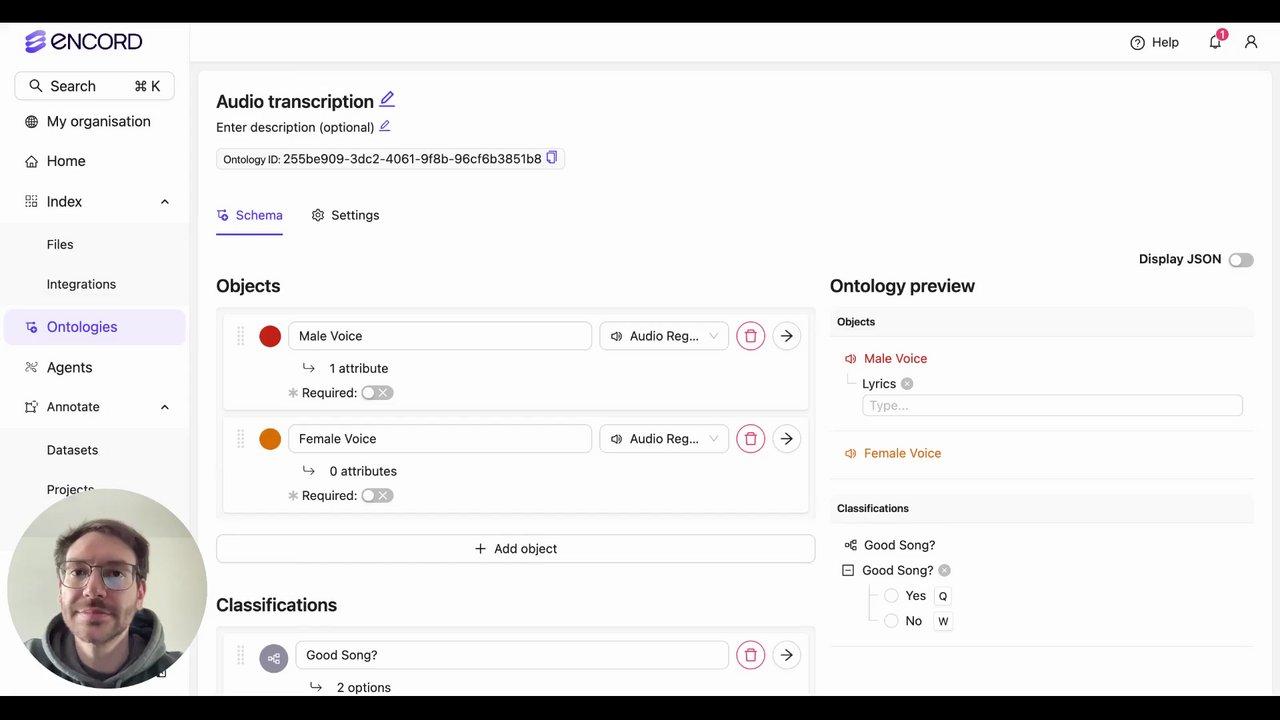The image size is (1280, 720).
Task: Delete the Male Voice object
Action: 750,336
